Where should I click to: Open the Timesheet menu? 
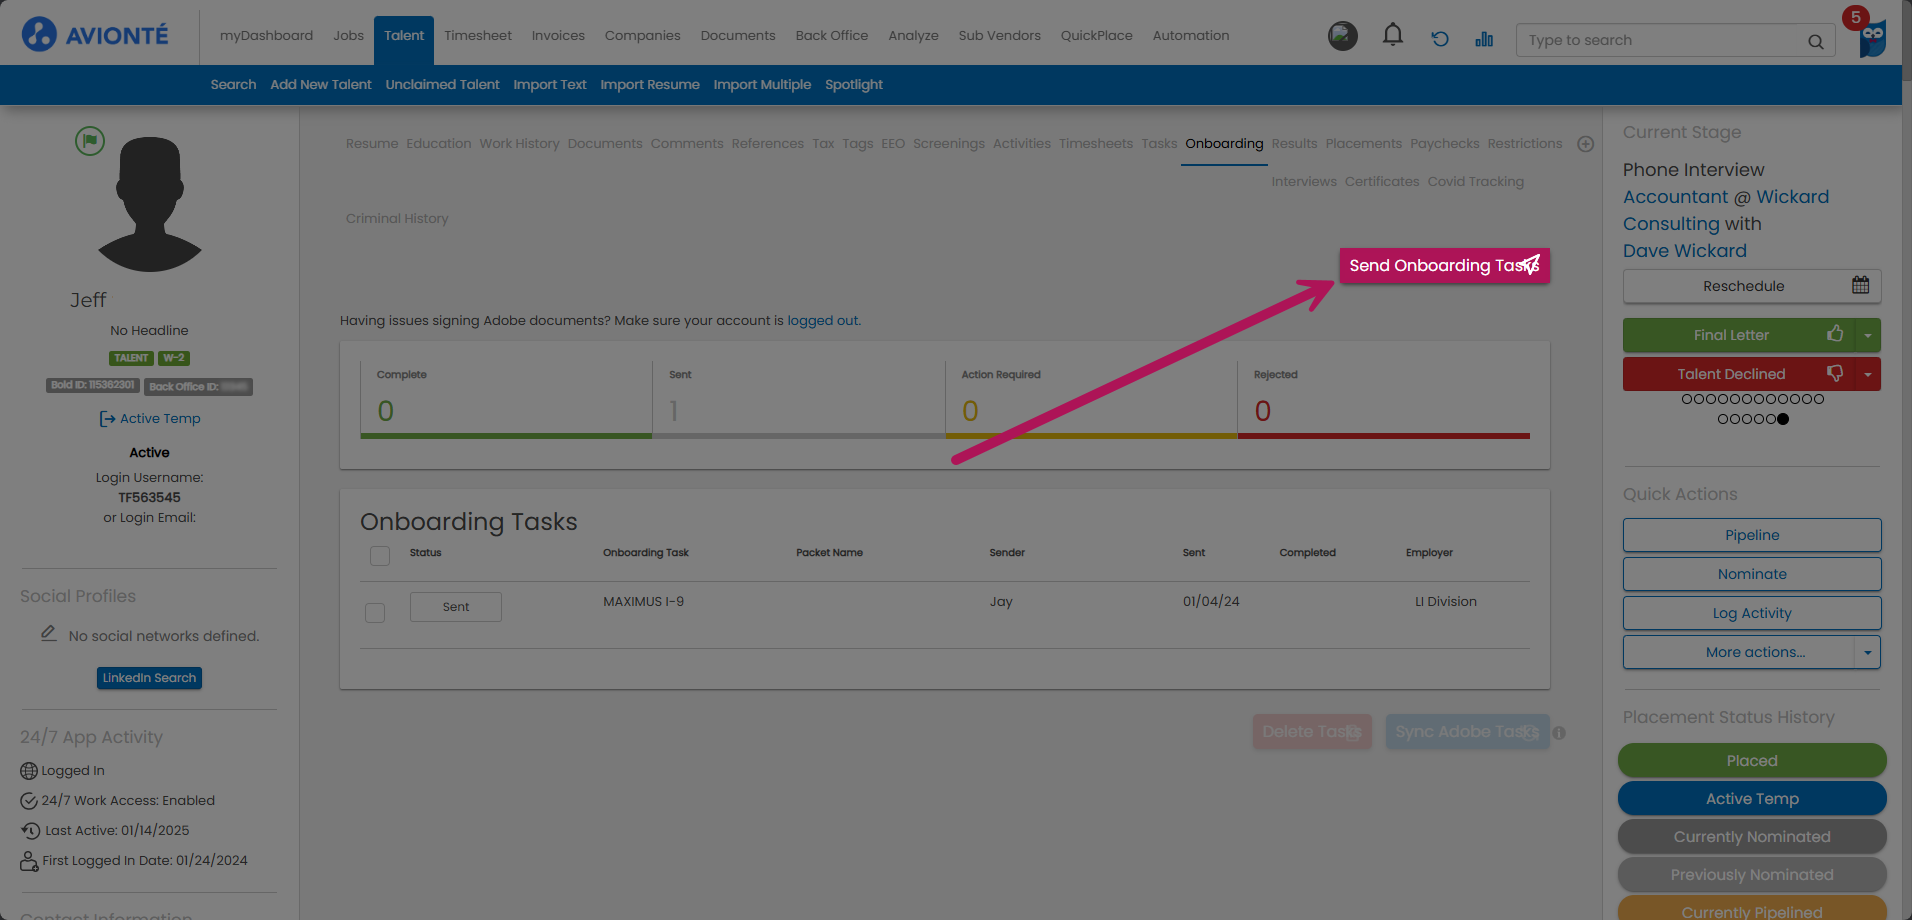[x=478, y=36]
